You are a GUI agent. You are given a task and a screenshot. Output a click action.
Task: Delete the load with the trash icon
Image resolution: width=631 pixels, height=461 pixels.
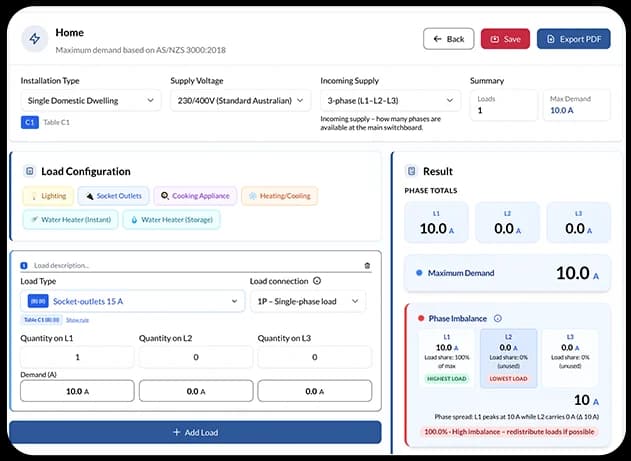pos(367,265)
